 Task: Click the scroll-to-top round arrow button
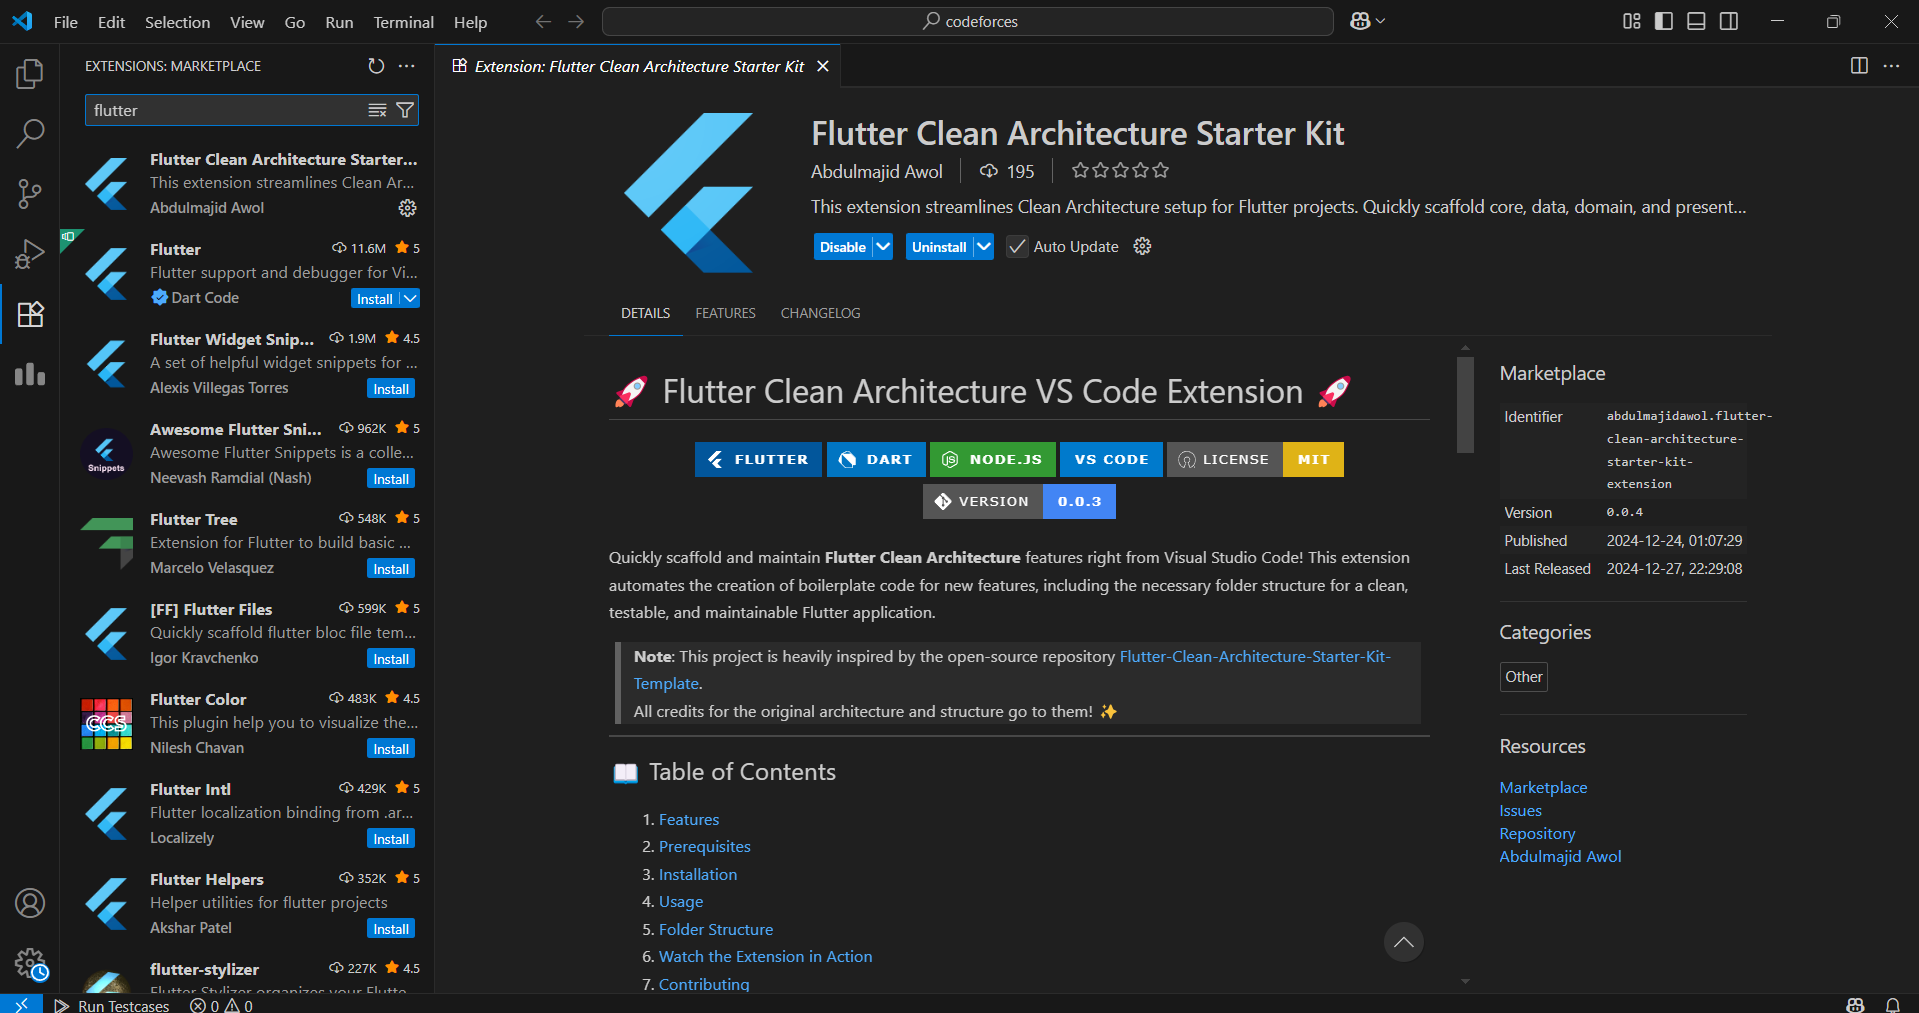1404,942
